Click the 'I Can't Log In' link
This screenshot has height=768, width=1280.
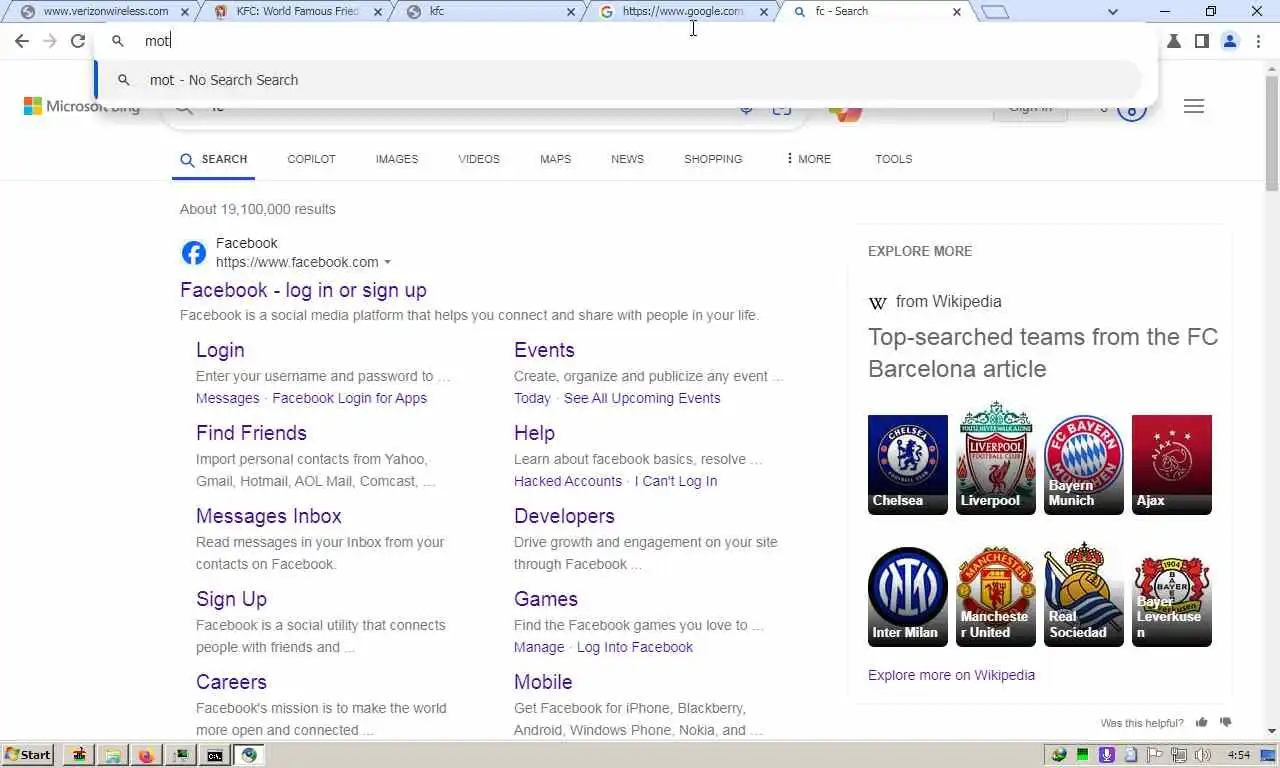point(676,481)
